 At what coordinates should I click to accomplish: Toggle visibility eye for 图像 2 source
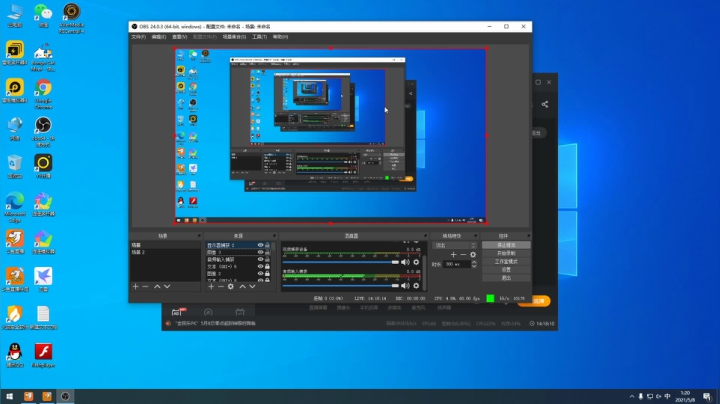click(x=260, y=273)
